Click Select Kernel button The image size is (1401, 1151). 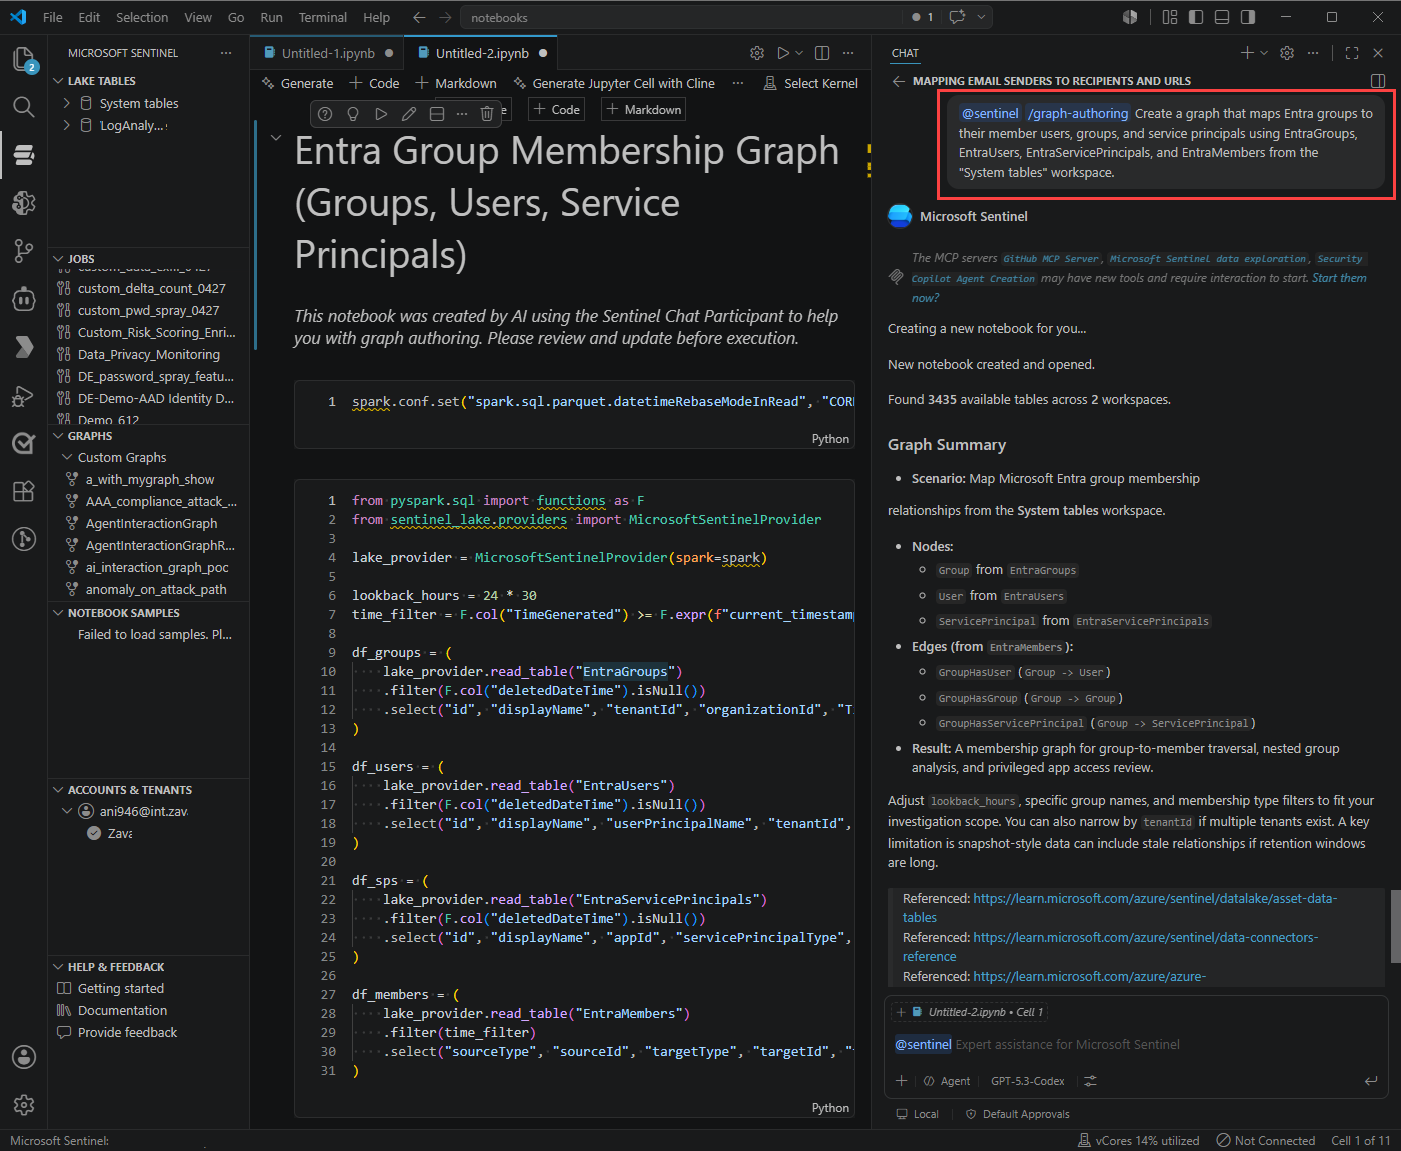point(810,83)
